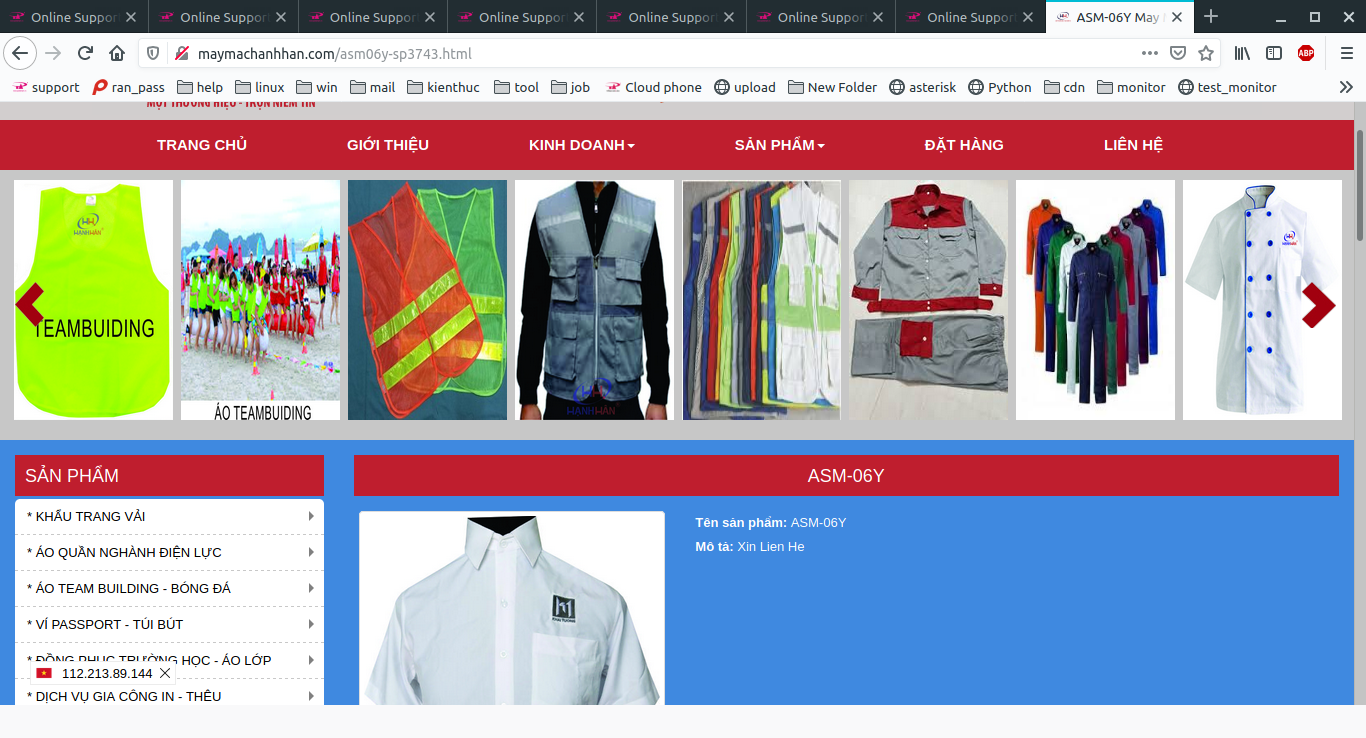Screen dimensions: 1366x738
Task: Go to TRANG CHỦ menu item
Action: 202,145
